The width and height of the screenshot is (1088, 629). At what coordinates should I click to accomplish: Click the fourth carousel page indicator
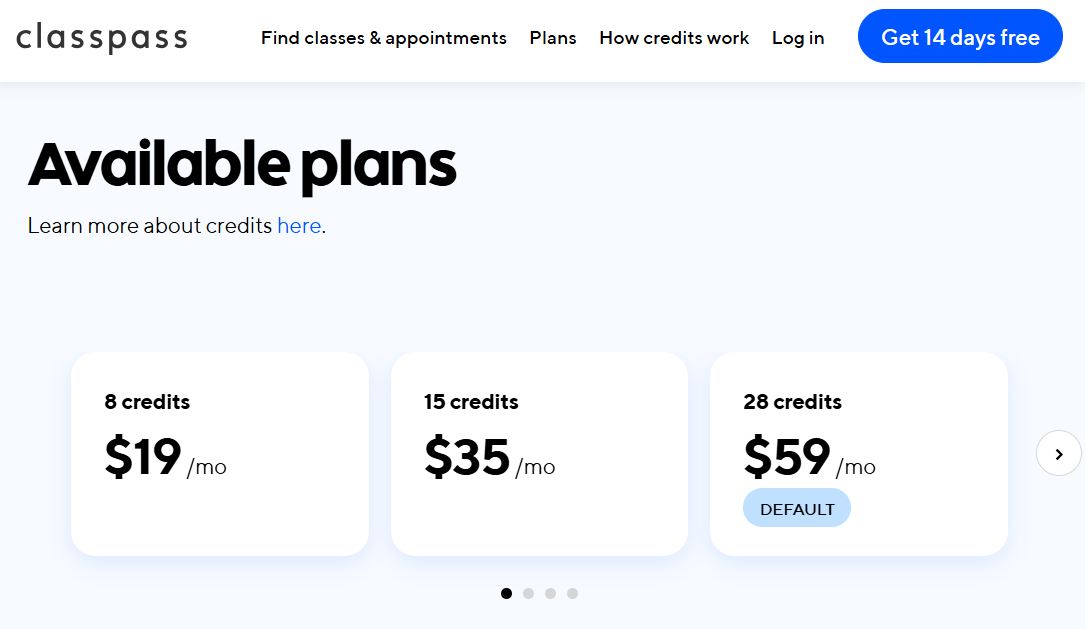coord(572,593)
